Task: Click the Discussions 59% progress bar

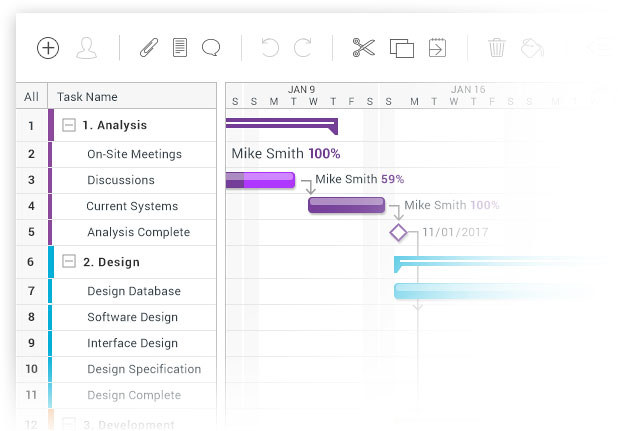Action: tap(260, 180)
